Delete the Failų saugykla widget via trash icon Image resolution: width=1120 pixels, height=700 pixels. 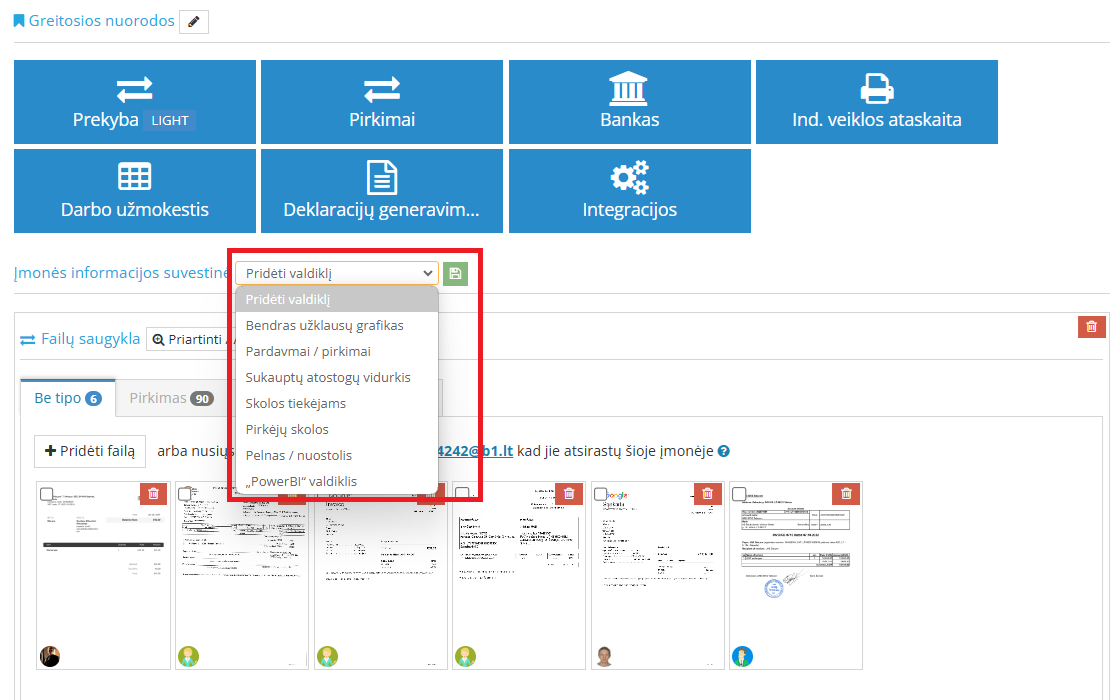click(x=1091, y=326)
